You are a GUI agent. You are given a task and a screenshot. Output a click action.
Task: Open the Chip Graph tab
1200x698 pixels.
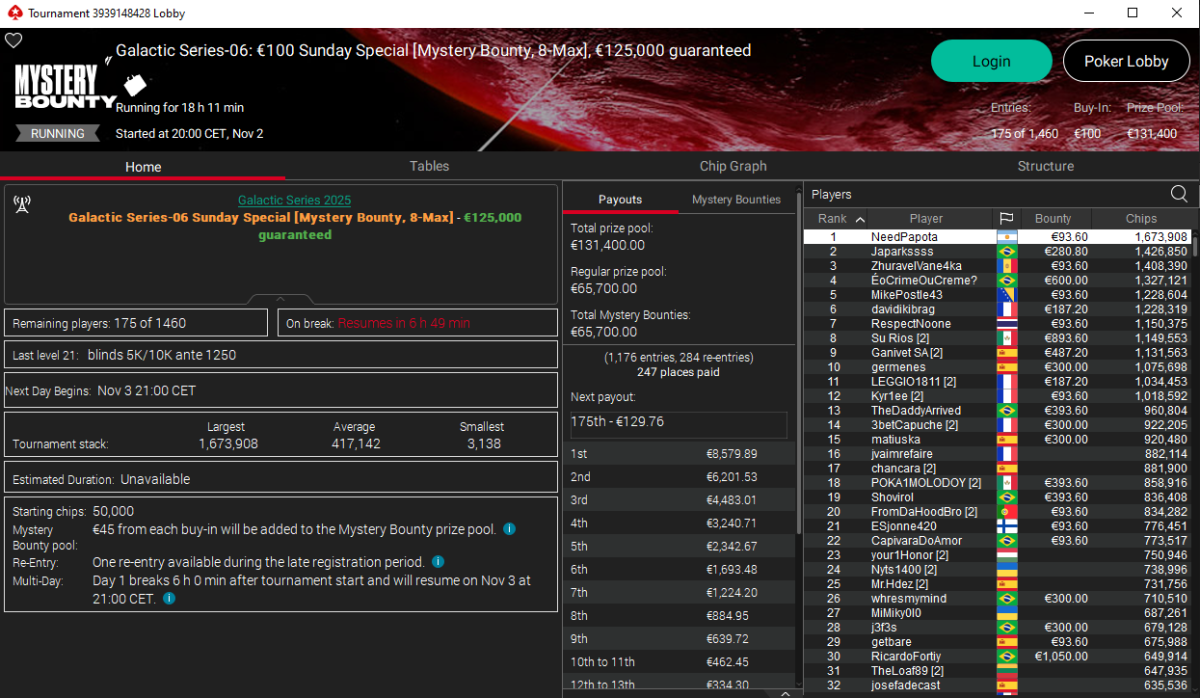[733, 166]
